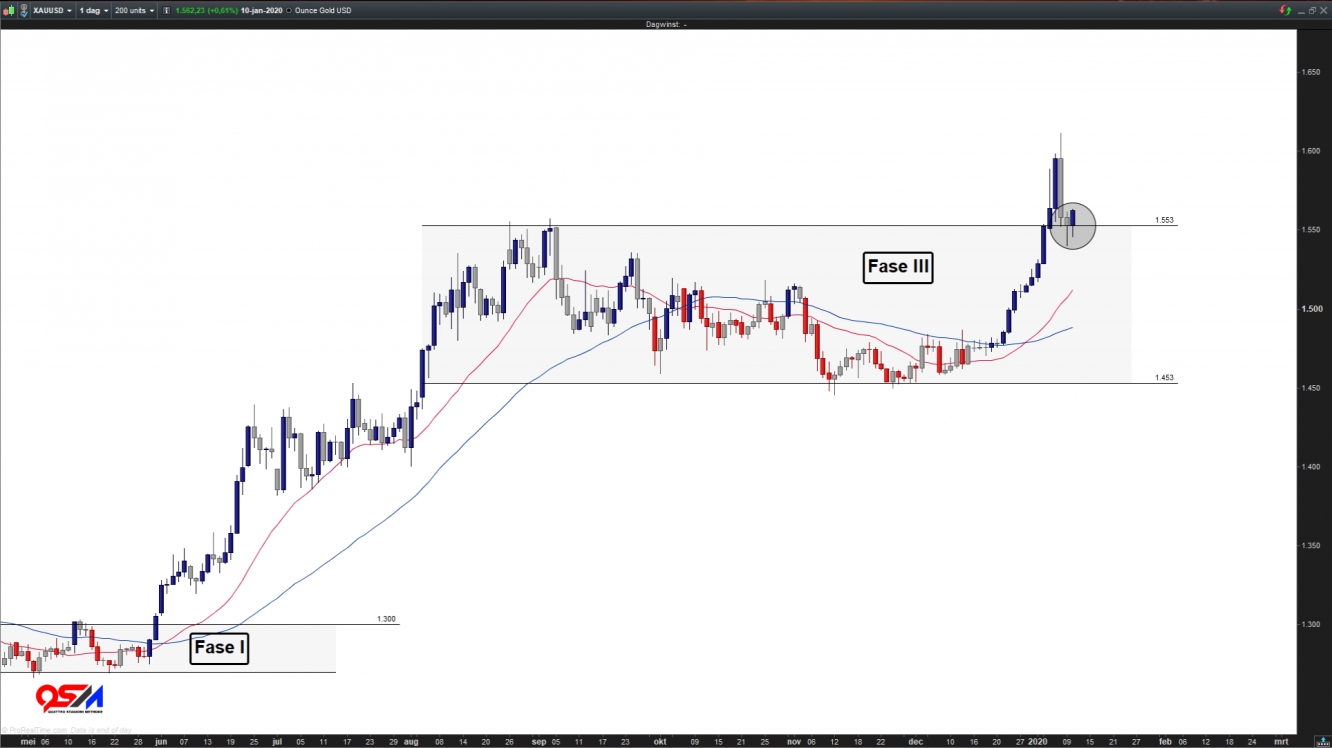Close the chart window
This screenshot has width=1332, height=748.
click(x=1323, y=10)
